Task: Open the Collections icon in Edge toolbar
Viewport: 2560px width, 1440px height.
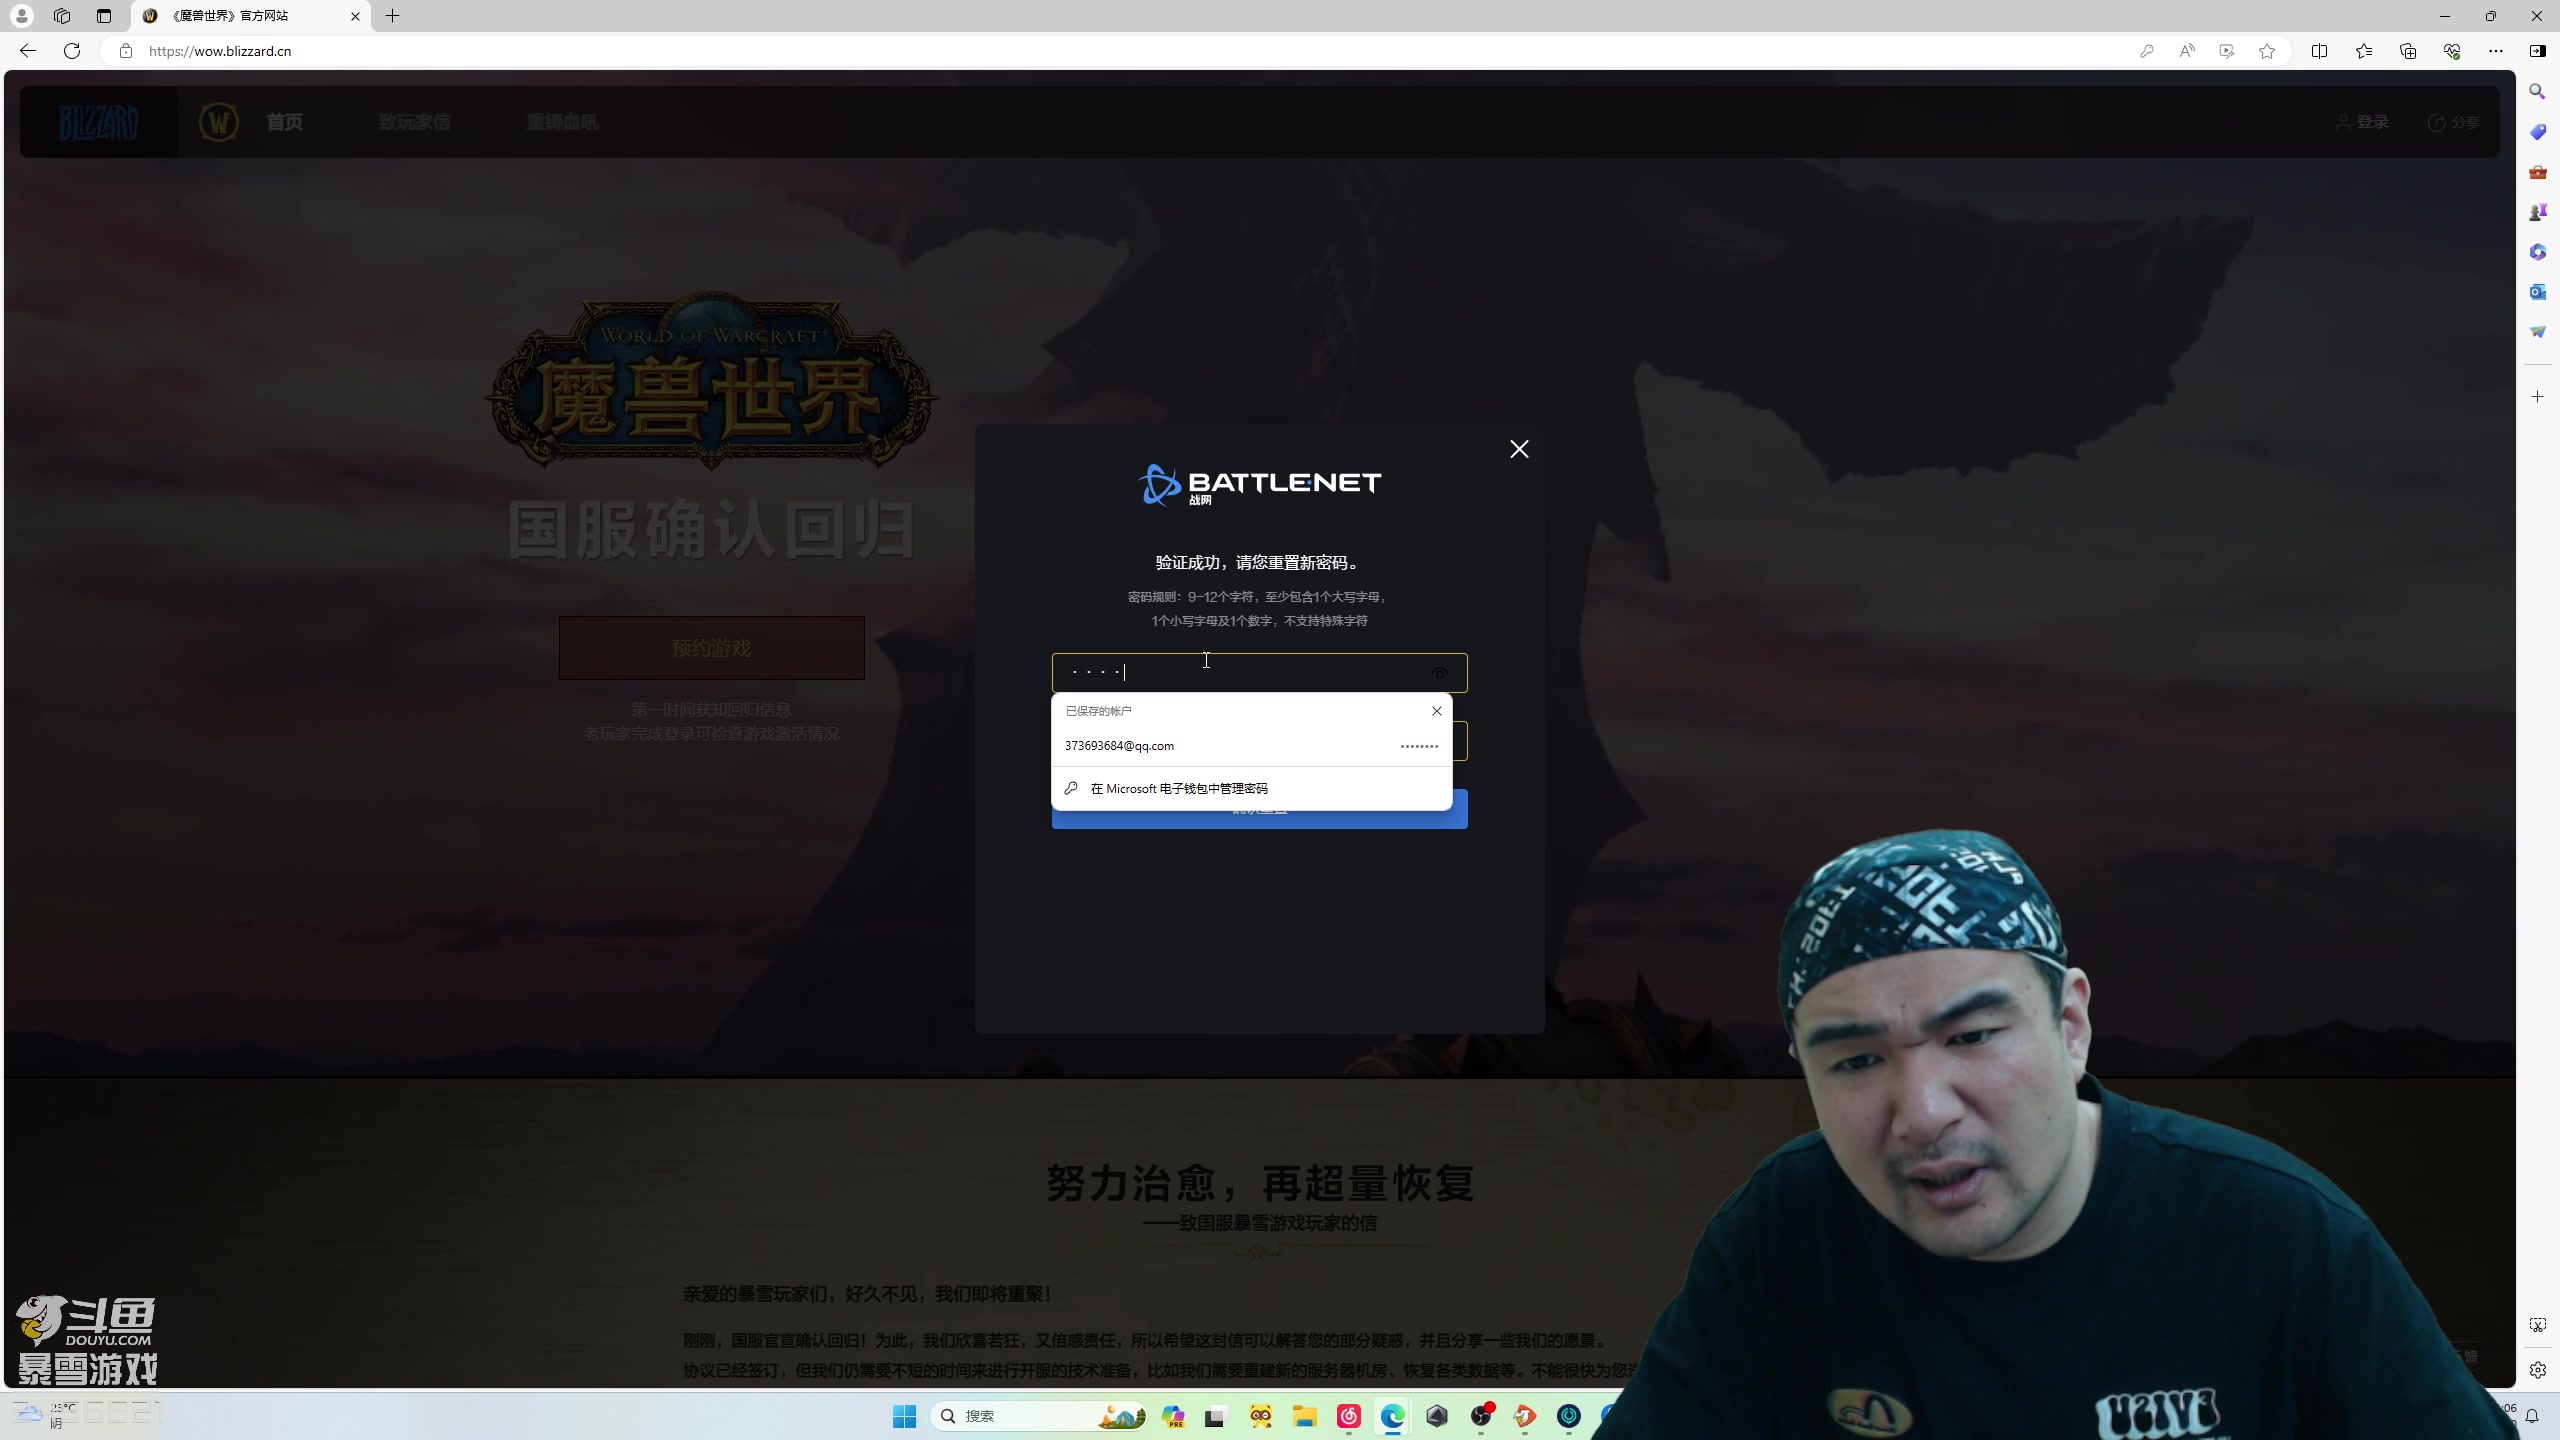Action: (2408, 51)
